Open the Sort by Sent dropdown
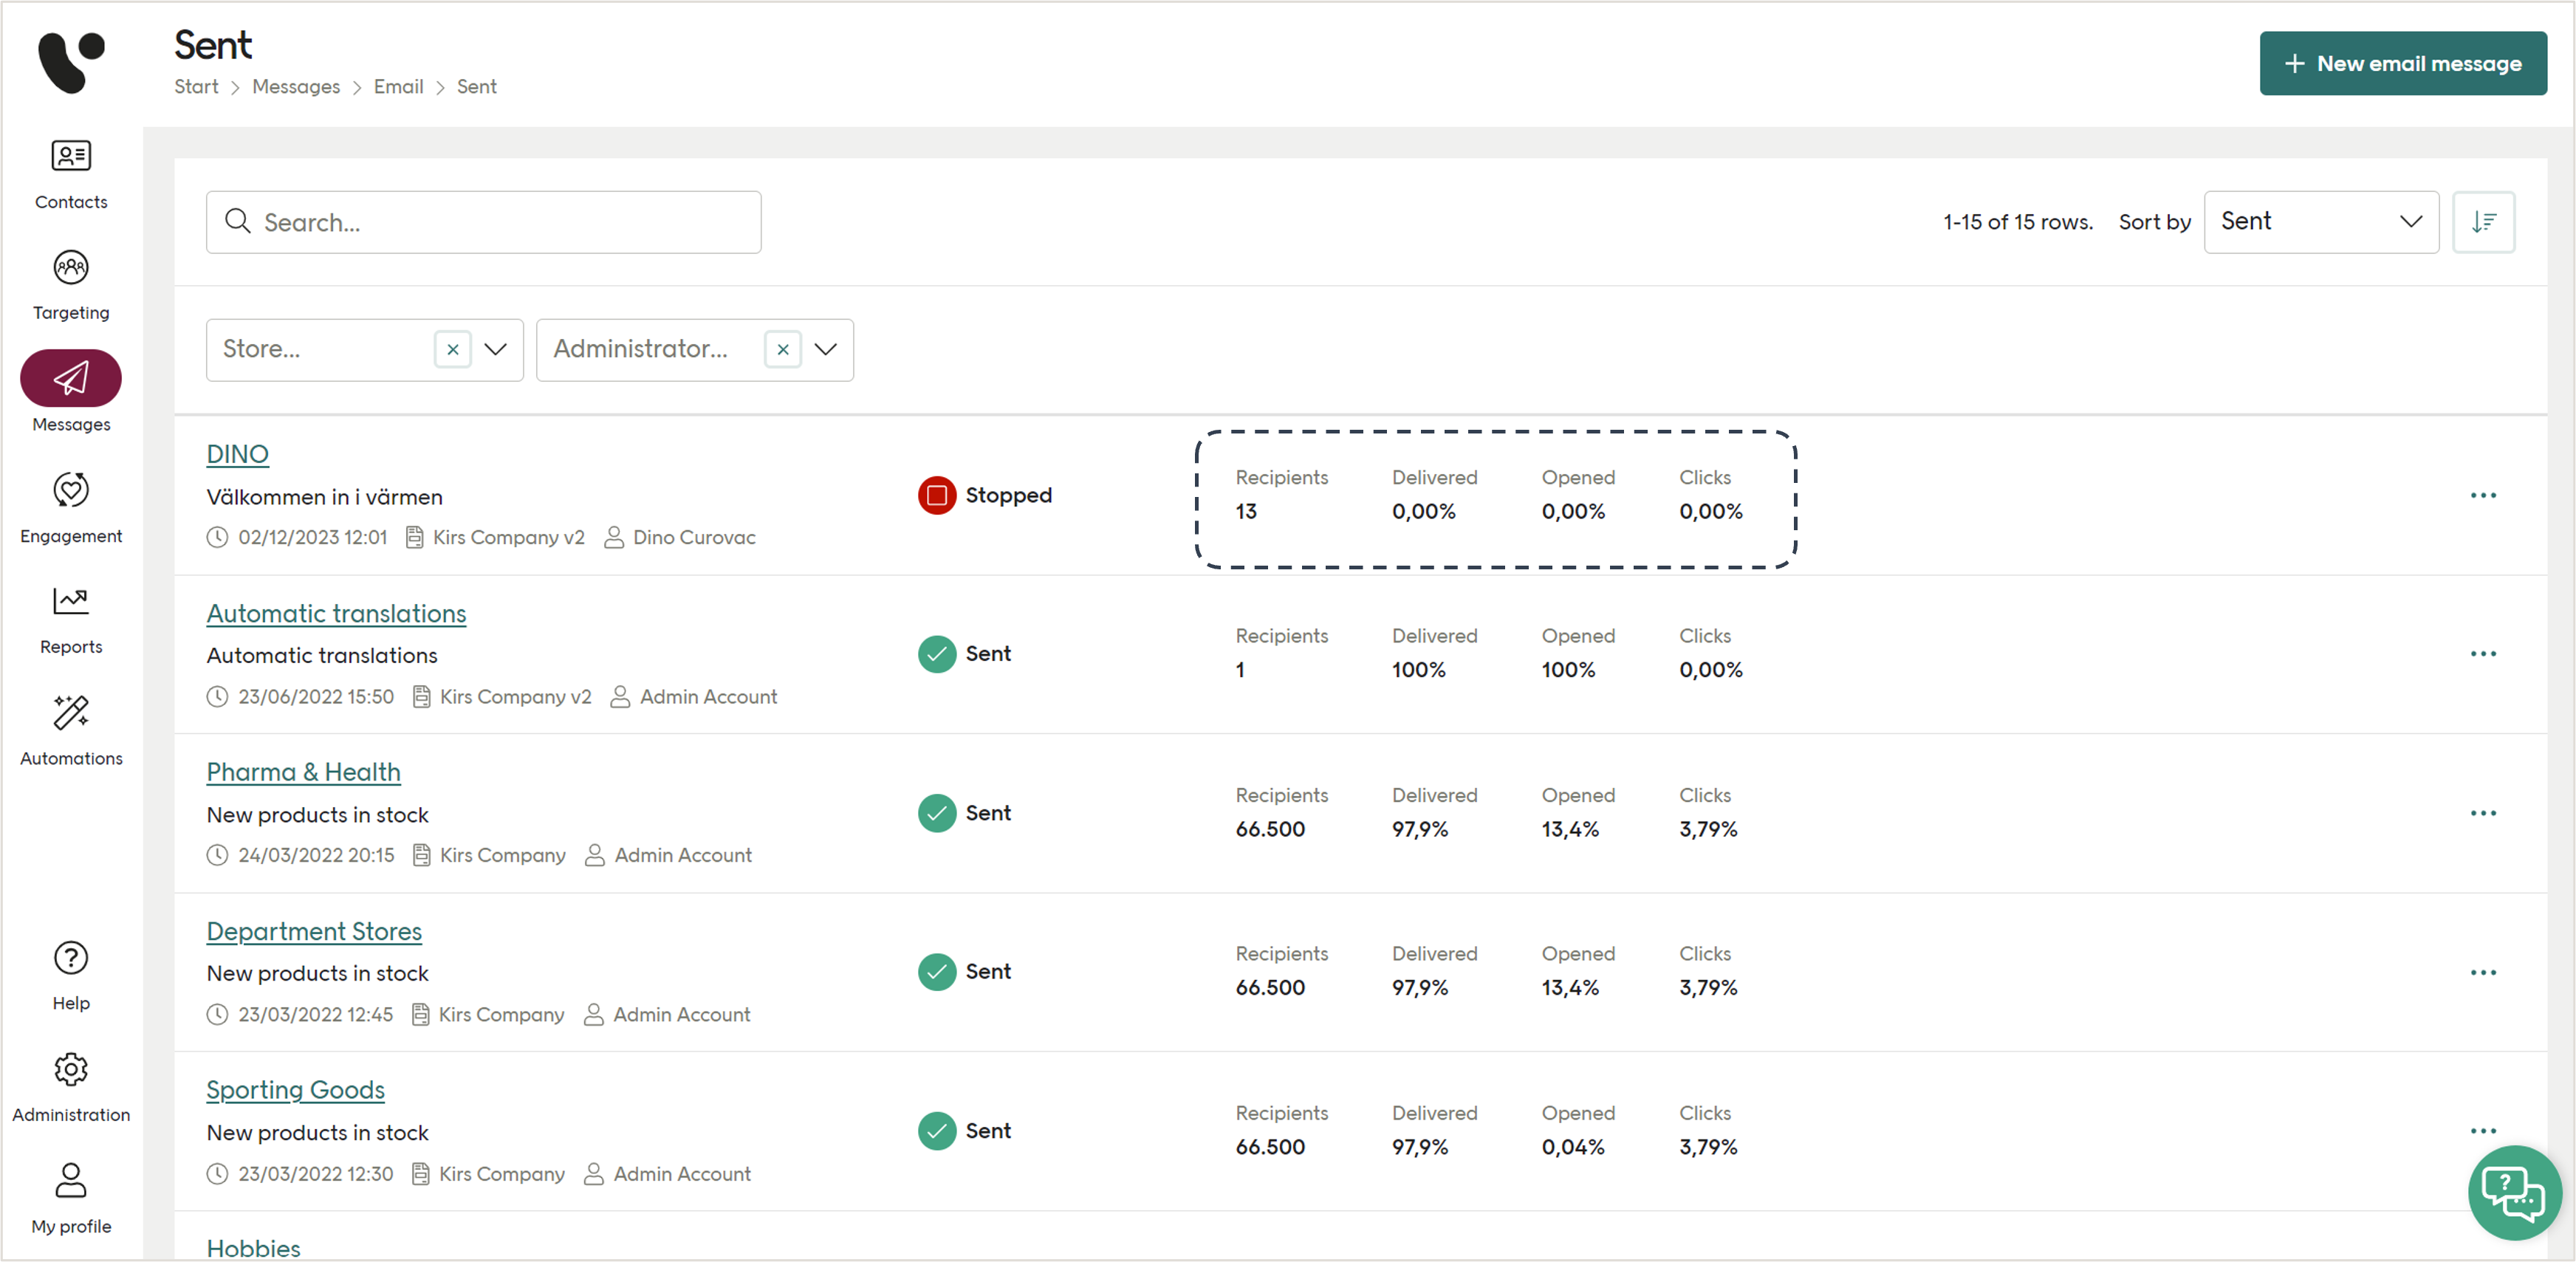 pyautogui.click(x=2320, y=221)
